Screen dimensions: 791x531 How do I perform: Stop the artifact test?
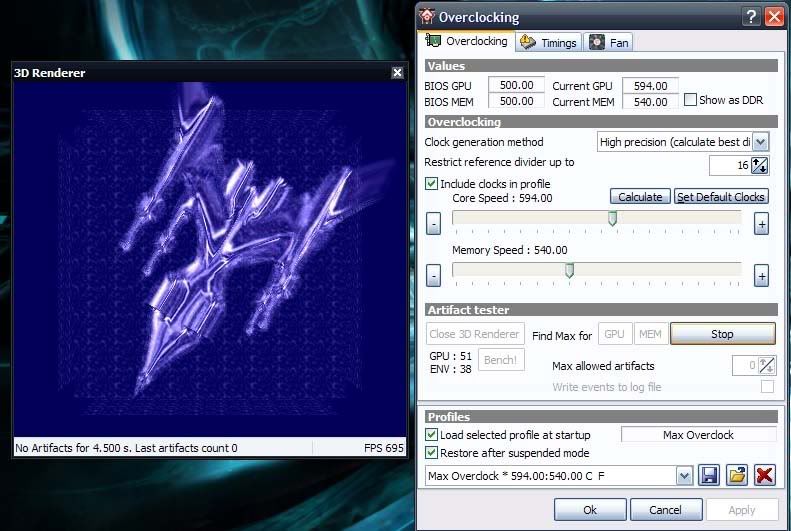point(722,334)
